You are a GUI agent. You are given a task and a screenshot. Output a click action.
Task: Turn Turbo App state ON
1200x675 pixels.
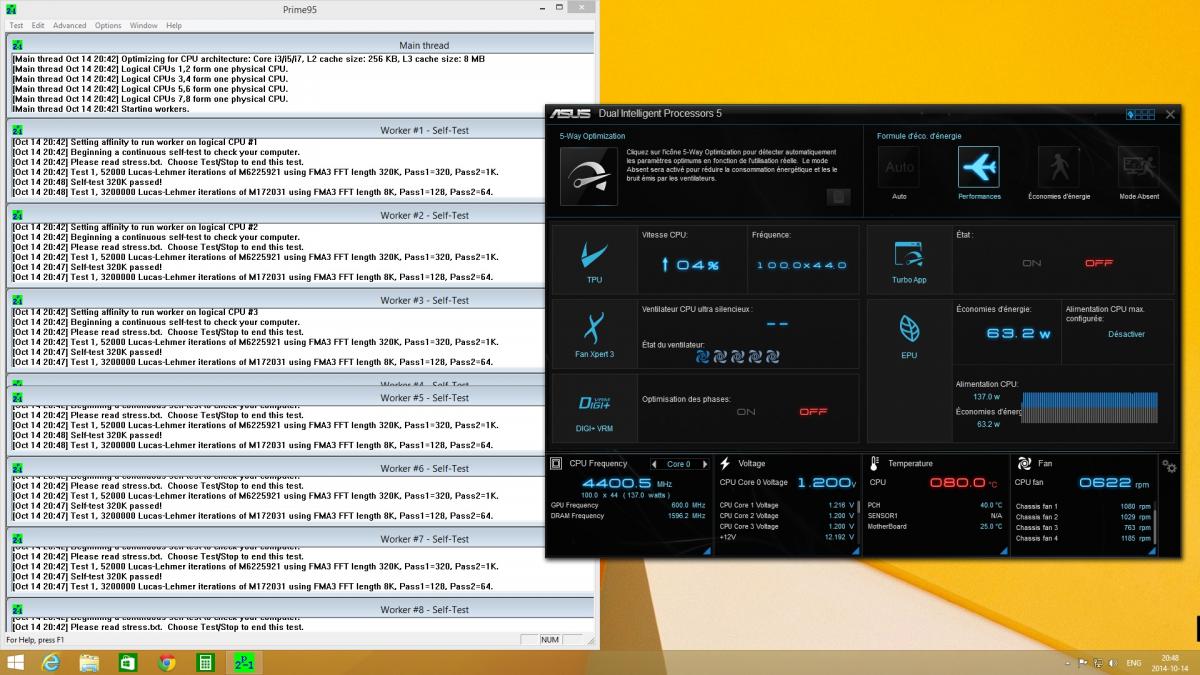click(x=1032, y=263)
